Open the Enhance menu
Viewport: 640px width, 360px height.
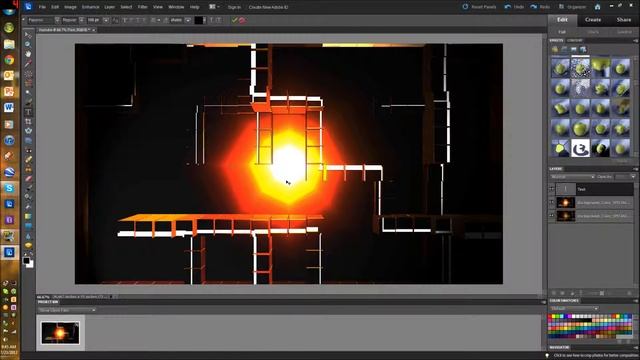pos(90,7)
